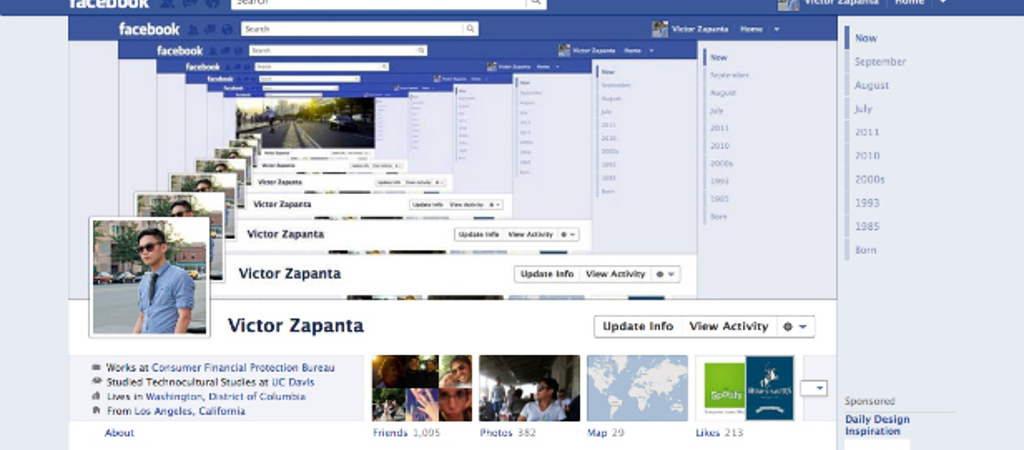Open account arrow in first nested page header

[x=776, y=29]
